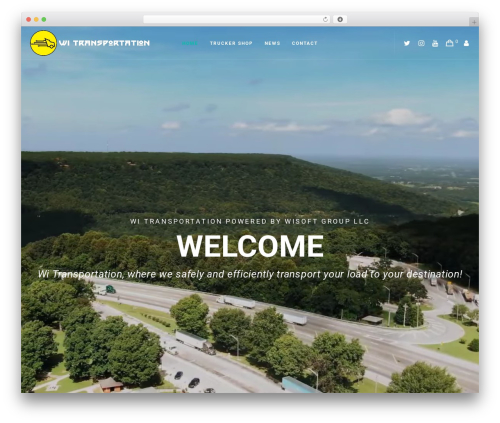Click the WELCOME heading
The height and width of the screenshot is (423, 500).
click(250, 246)
